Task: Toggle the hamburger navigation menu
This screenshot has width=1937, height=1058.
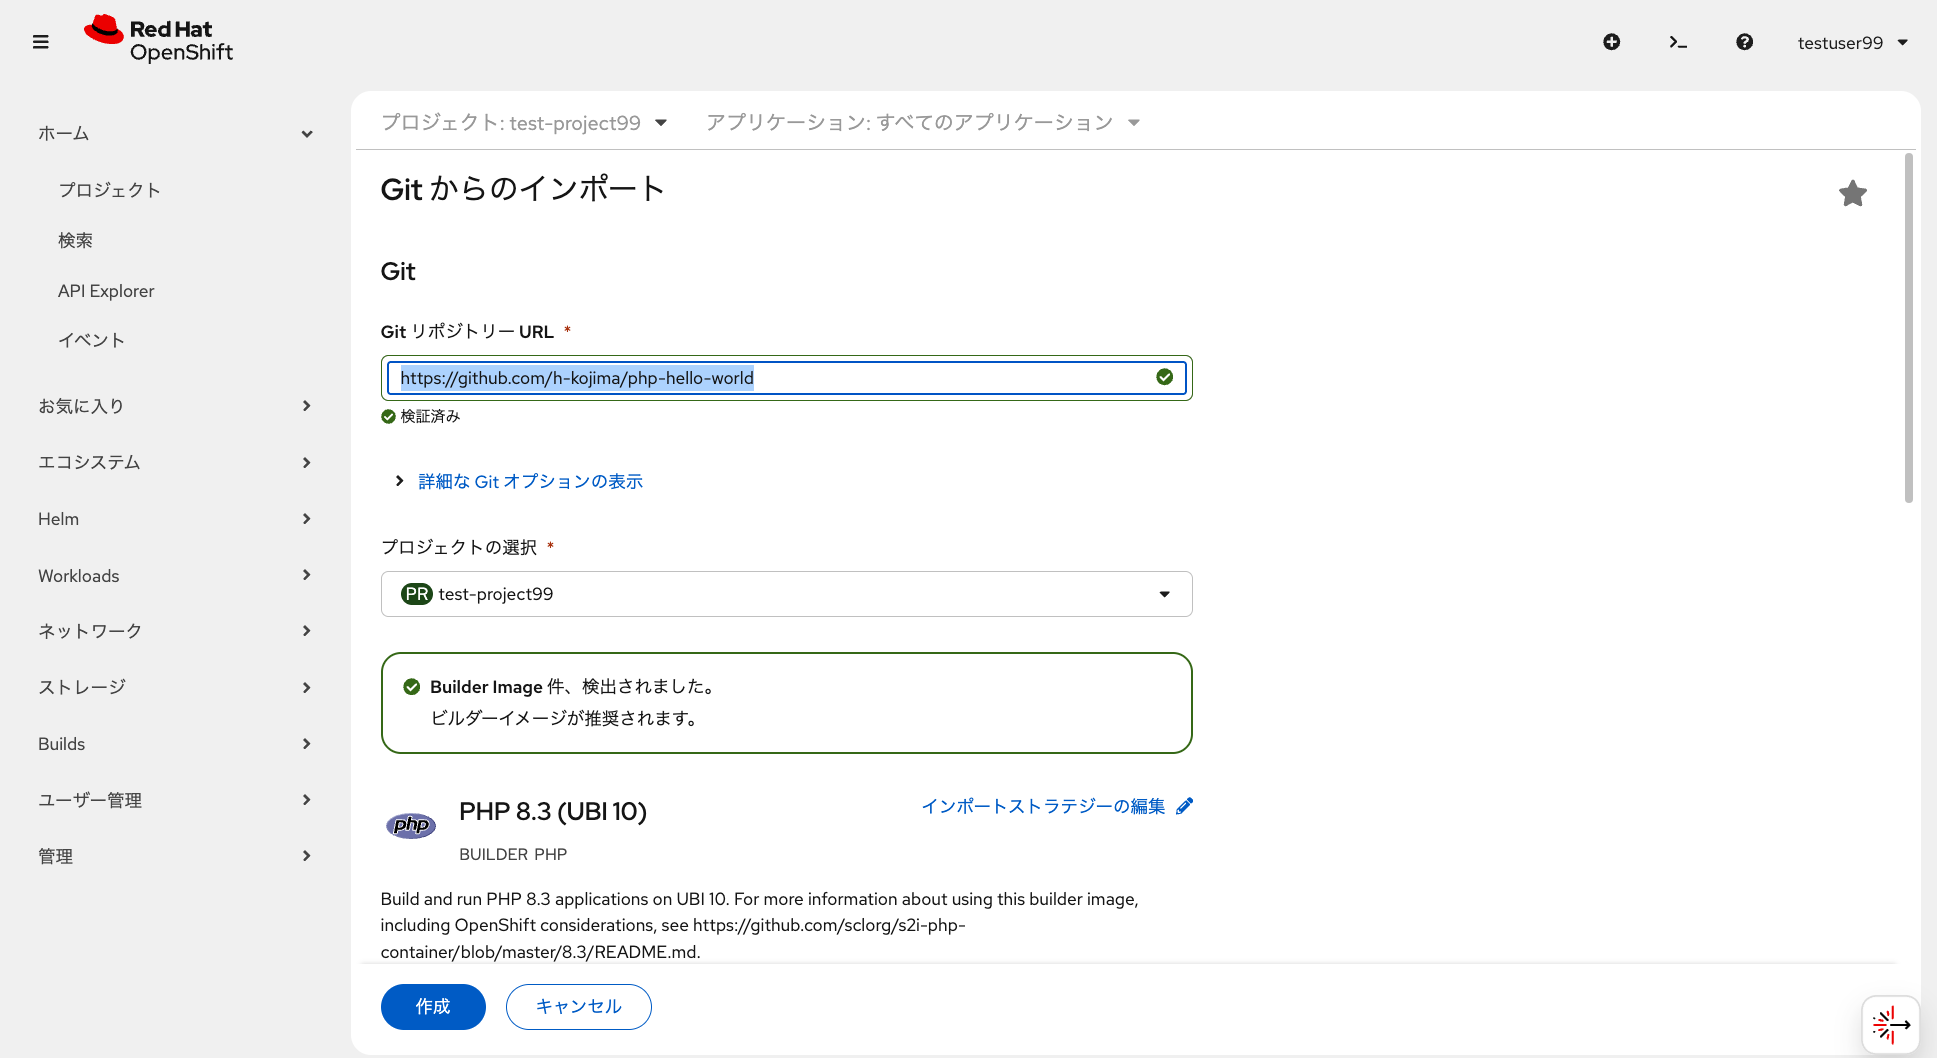Action: click(x=41, y=42)
